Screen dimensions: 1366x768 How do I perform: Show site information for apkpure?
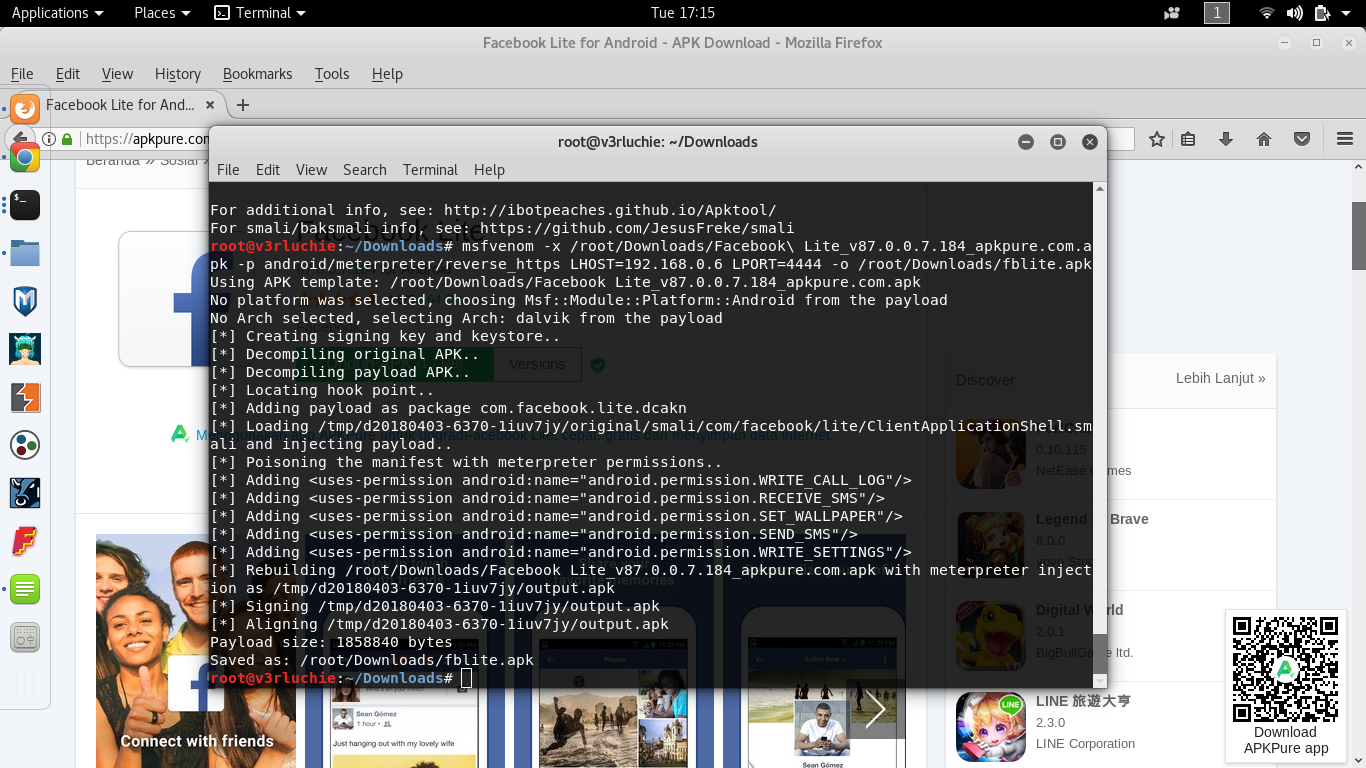point(48,139)
